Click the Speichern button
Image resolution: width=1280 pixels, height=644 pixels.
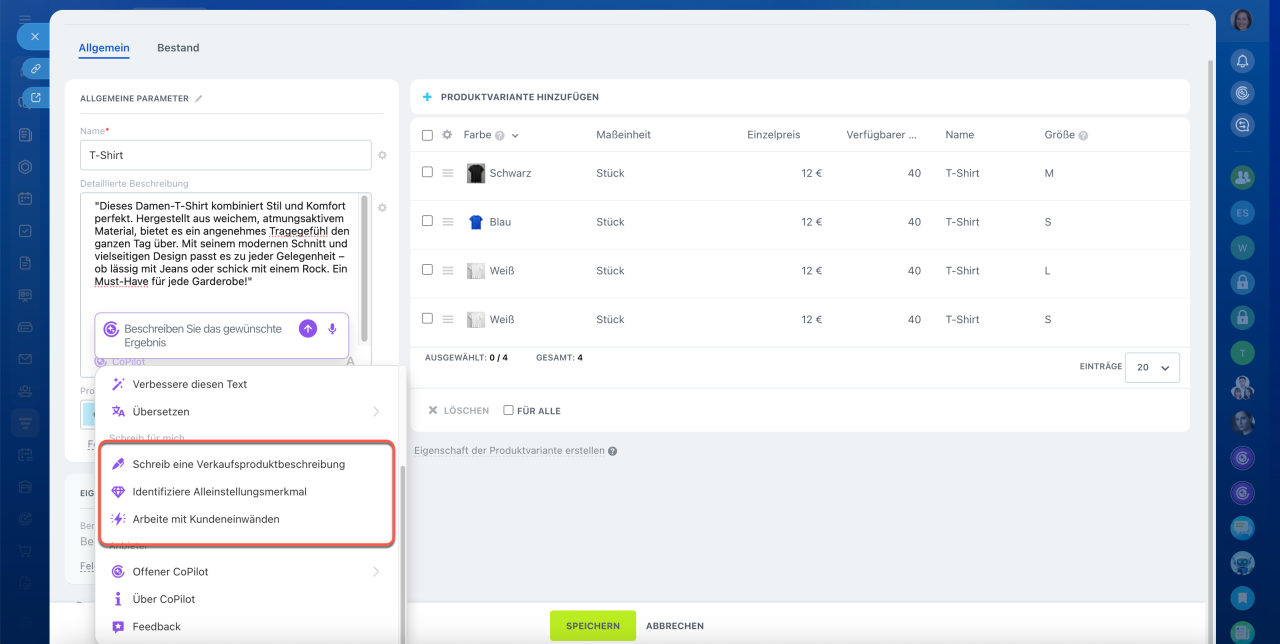pyautogui.click(x=592, y=626)
